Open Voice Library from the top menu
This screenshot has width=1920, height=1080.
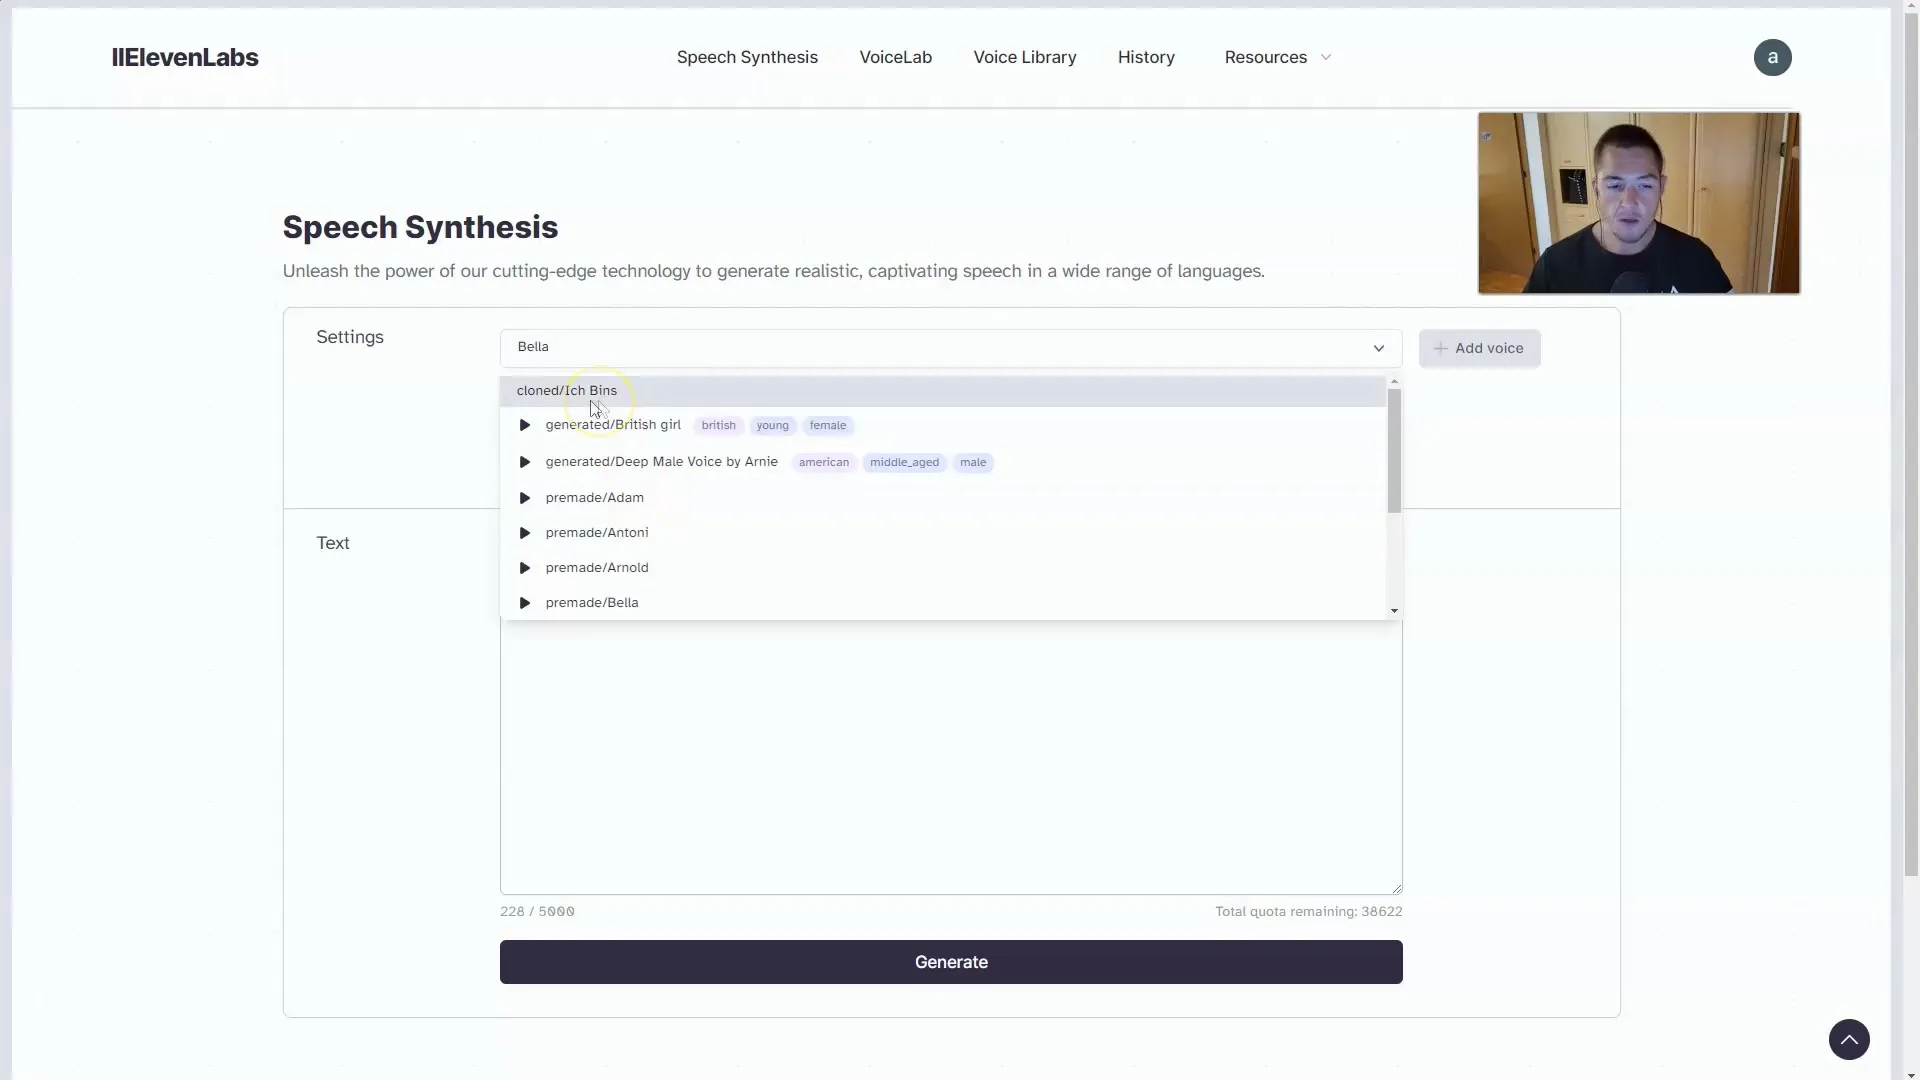pos(1024,57)
